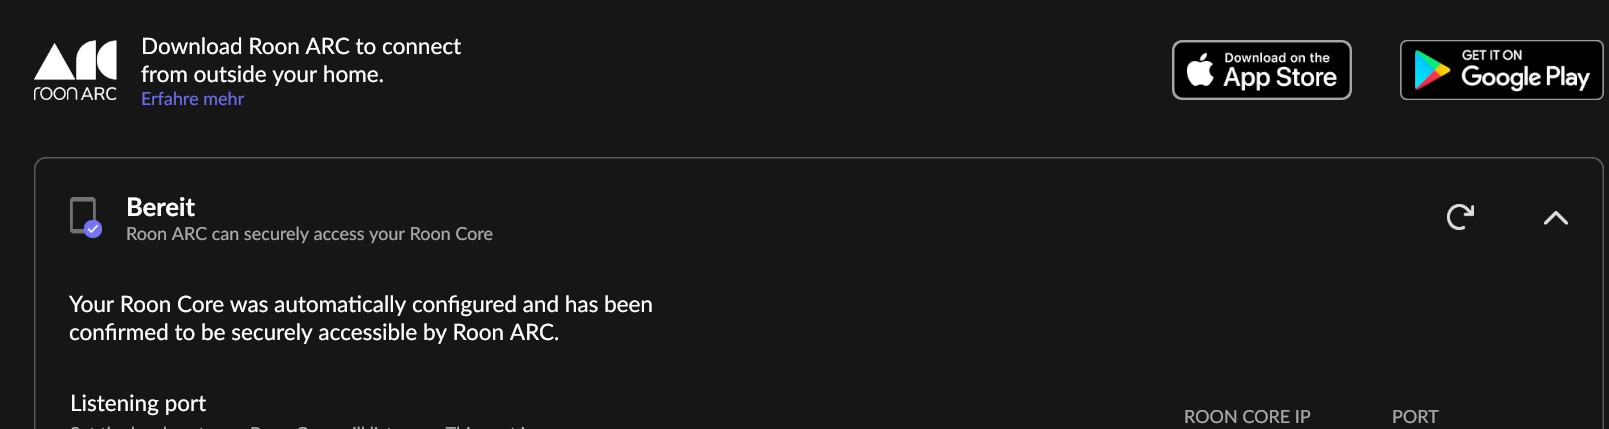Viewport: 1609px width, 429px height.
Task: Open the Erfahre mehr link
Action: [x=192, y=99]
